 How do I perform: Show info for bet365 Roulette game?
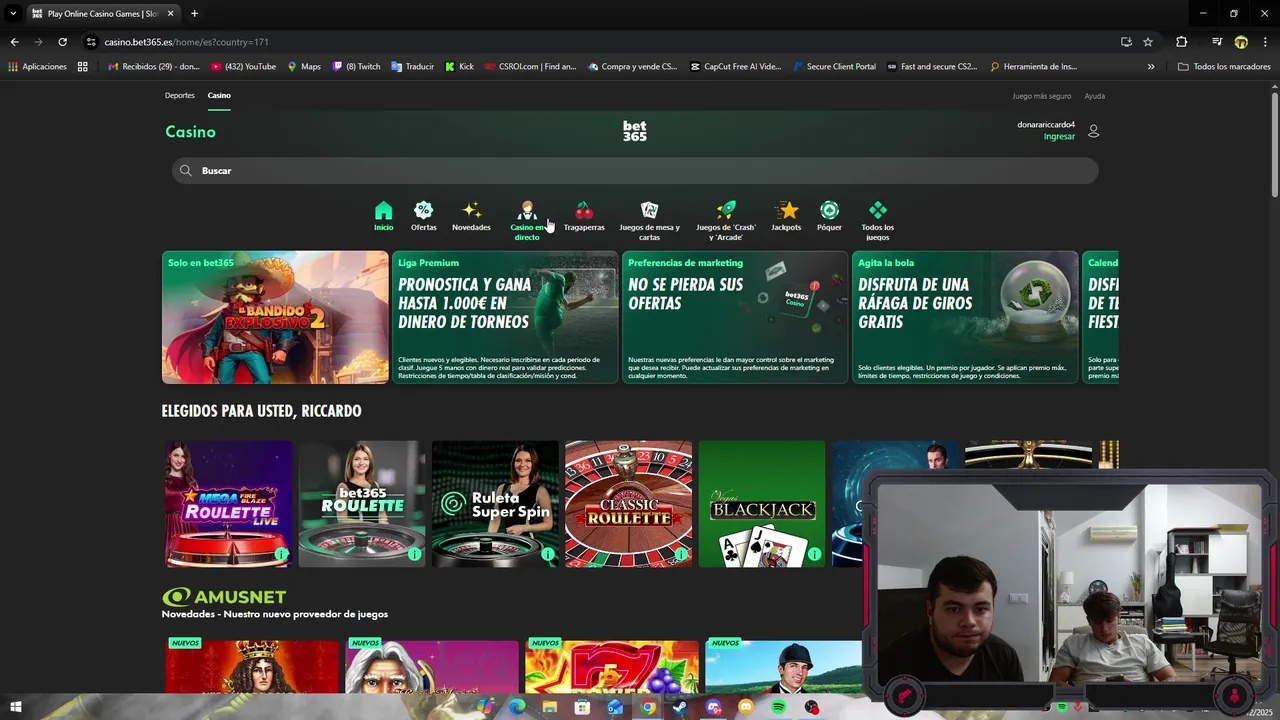point(414,554)
